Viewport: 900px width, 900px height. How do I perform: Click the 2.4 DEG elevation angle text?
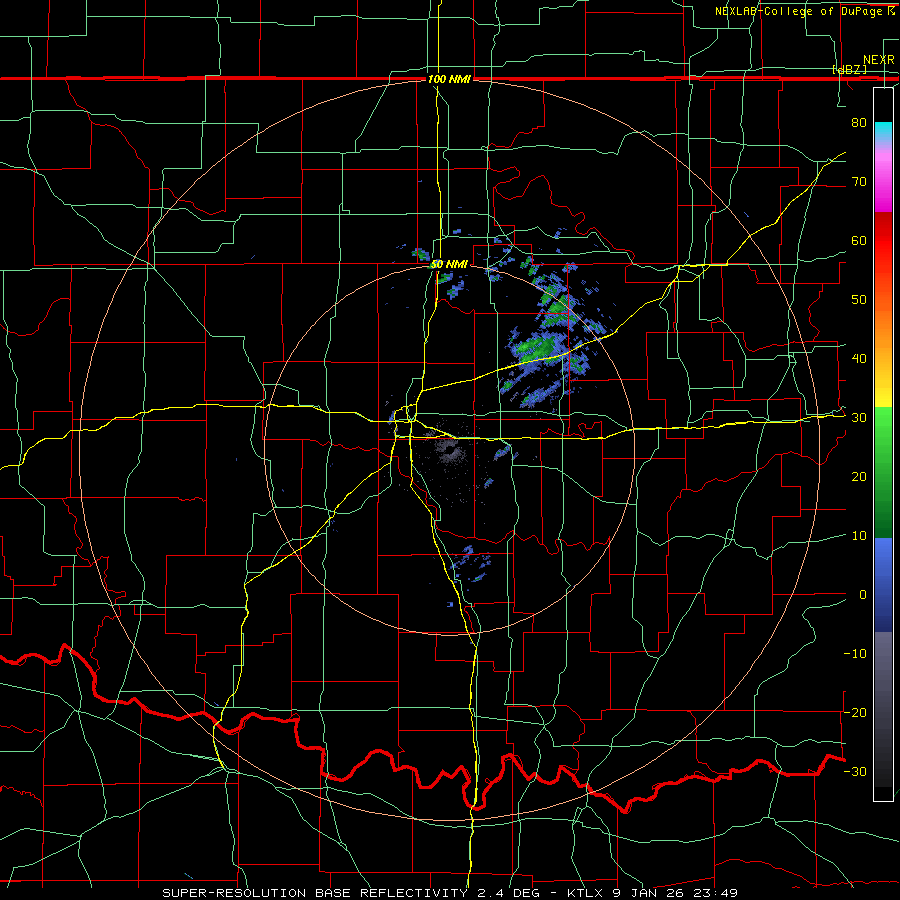pyautogui.click(x=510, y=893)
